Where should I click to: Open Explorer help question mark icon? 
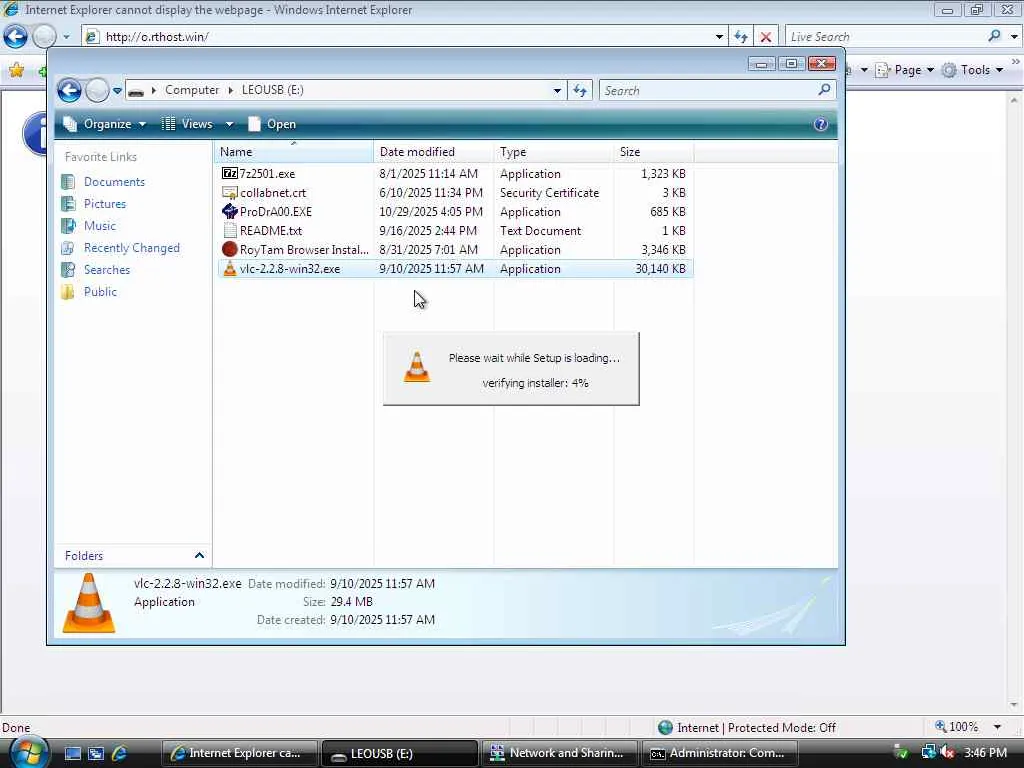click(x=821, y=124)
